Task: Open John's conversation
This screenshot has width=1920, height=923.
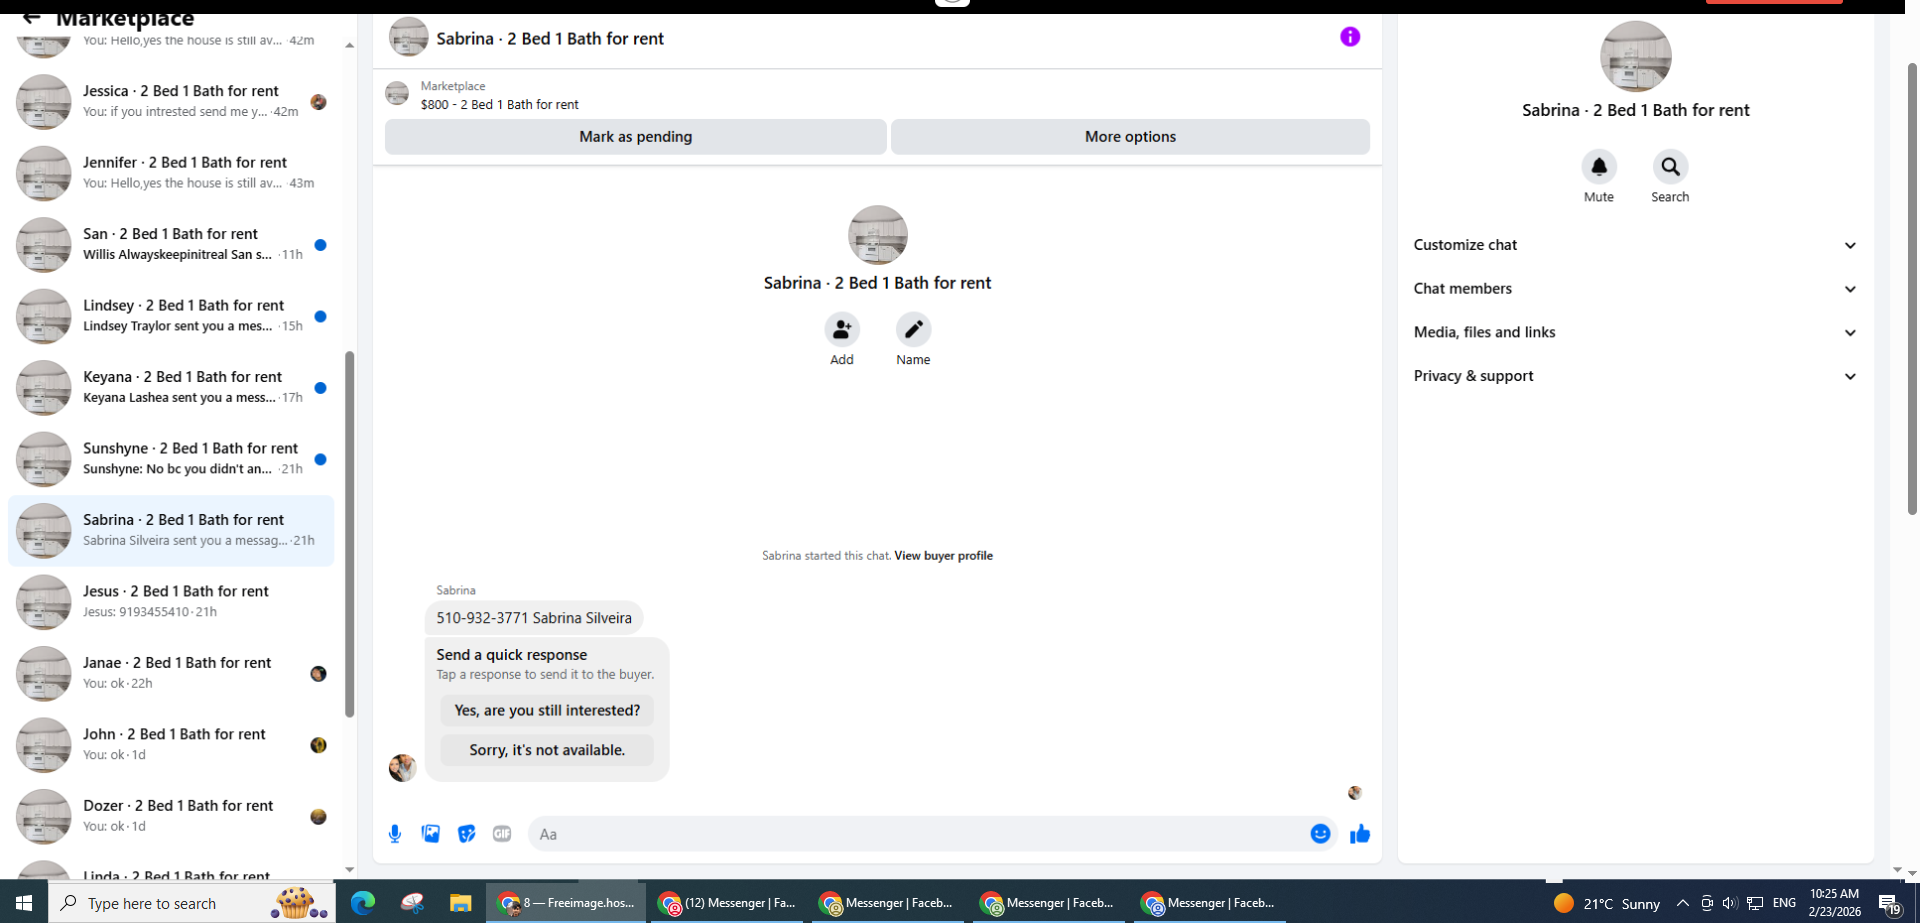Action: pos(171,745)
